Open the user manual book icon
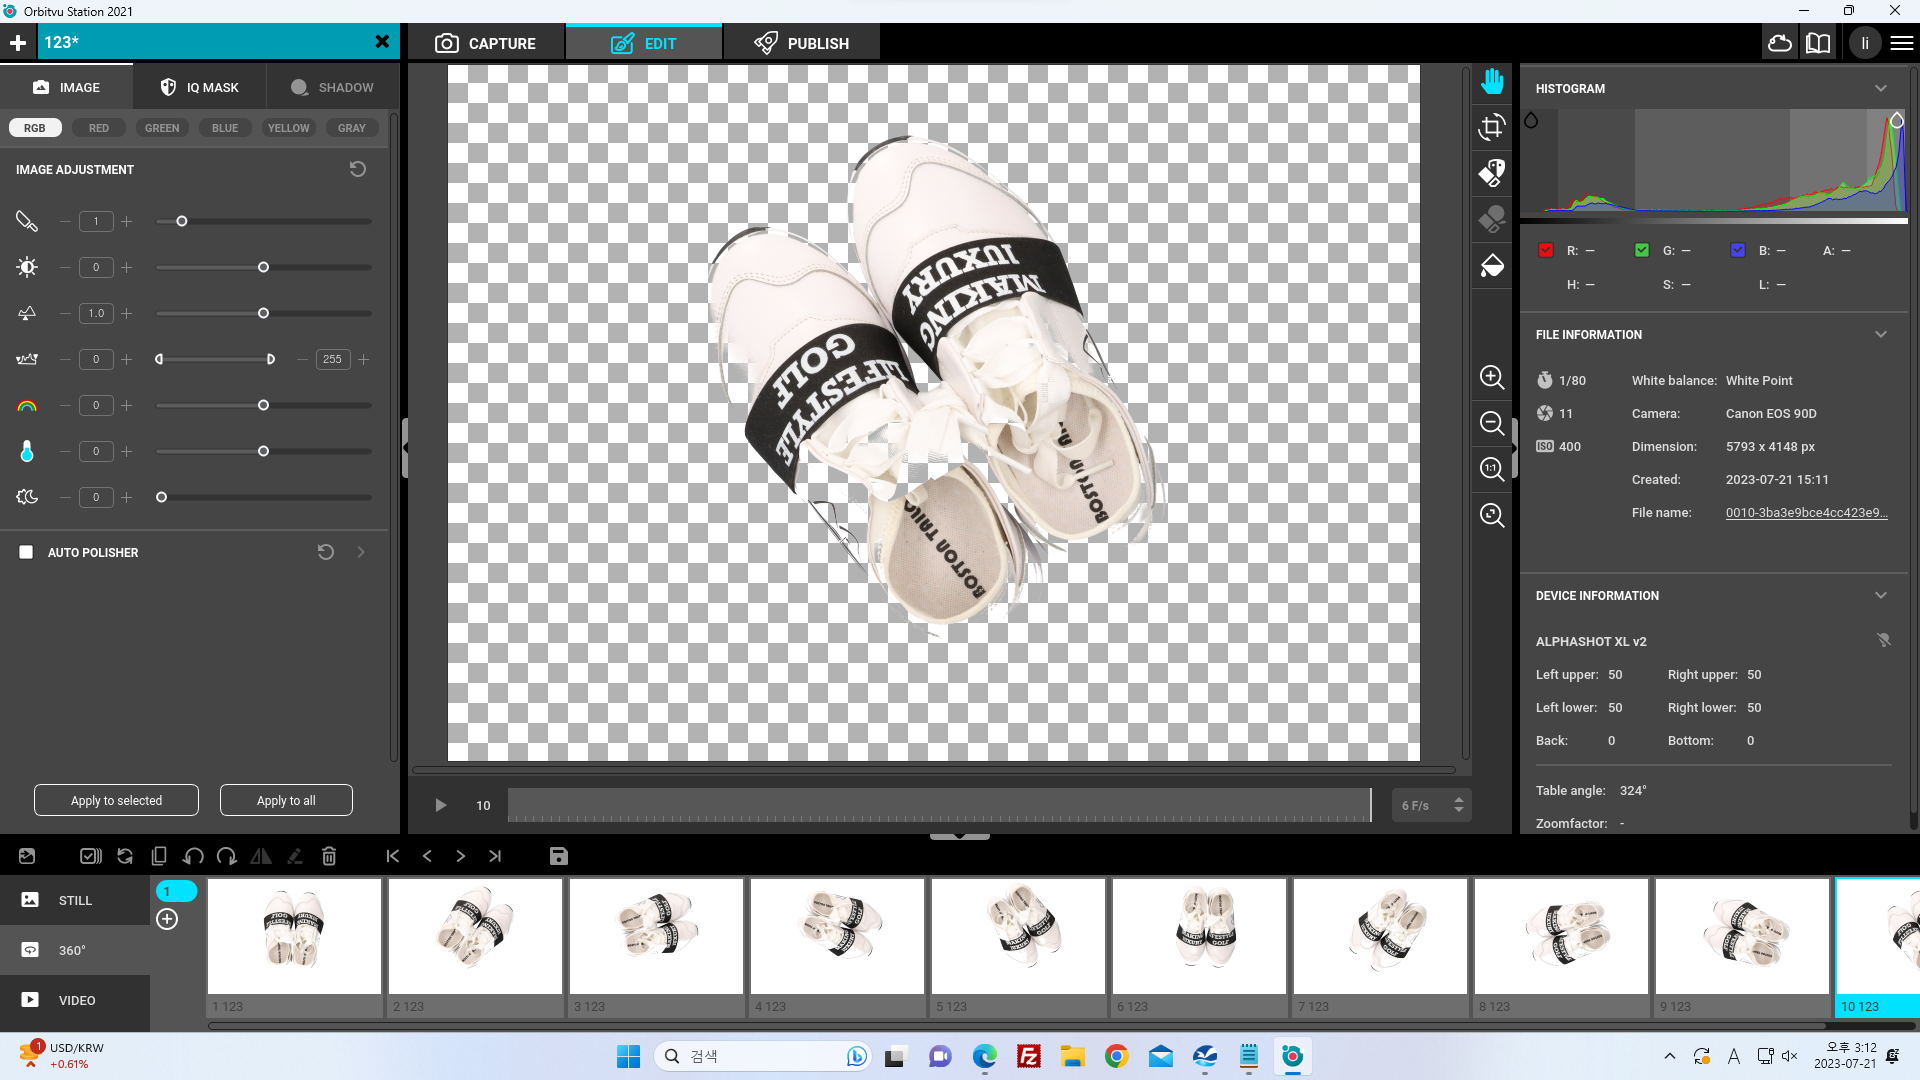The image size is (1920, 1080). (1818, 43)
